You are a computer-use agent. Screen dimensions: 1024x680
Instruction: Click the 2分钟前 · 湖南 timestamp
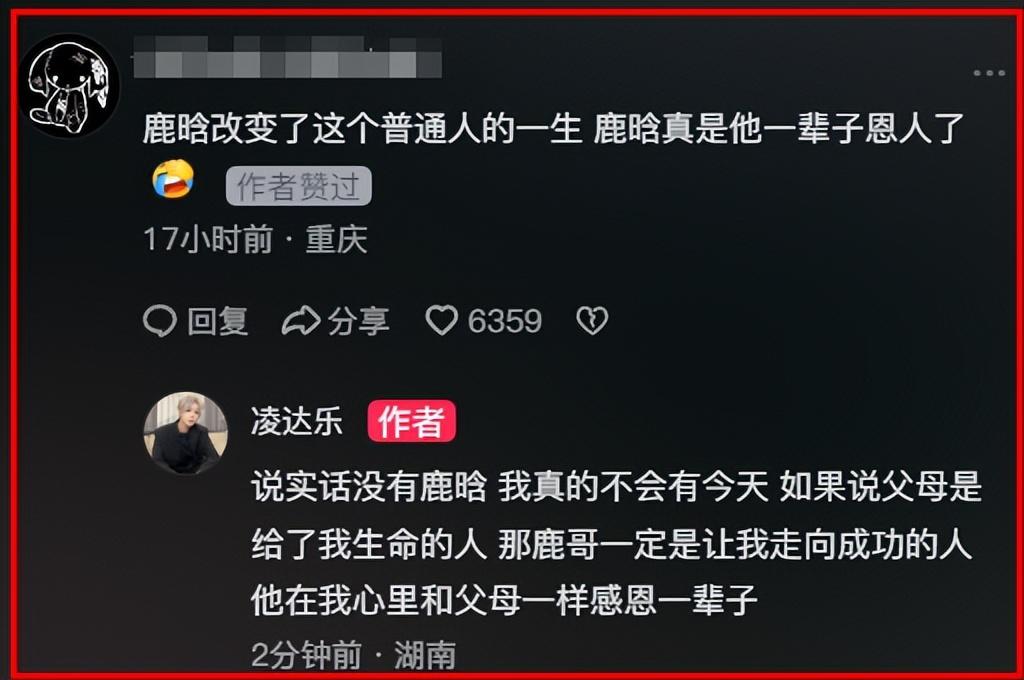pyautogui.click(x=353, y=655)
